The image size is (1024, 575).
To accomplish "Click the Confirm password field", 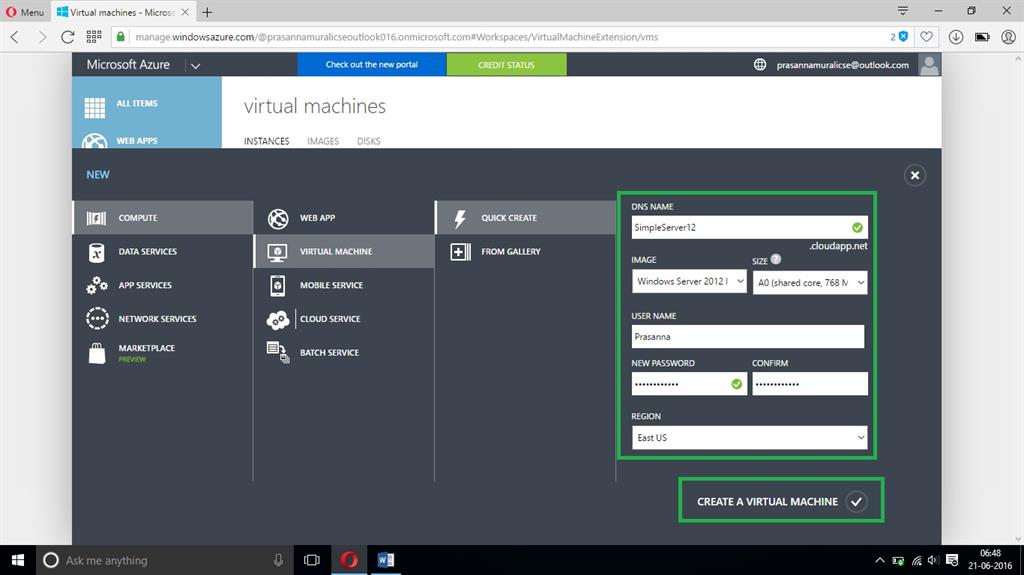I will [810, 384].
